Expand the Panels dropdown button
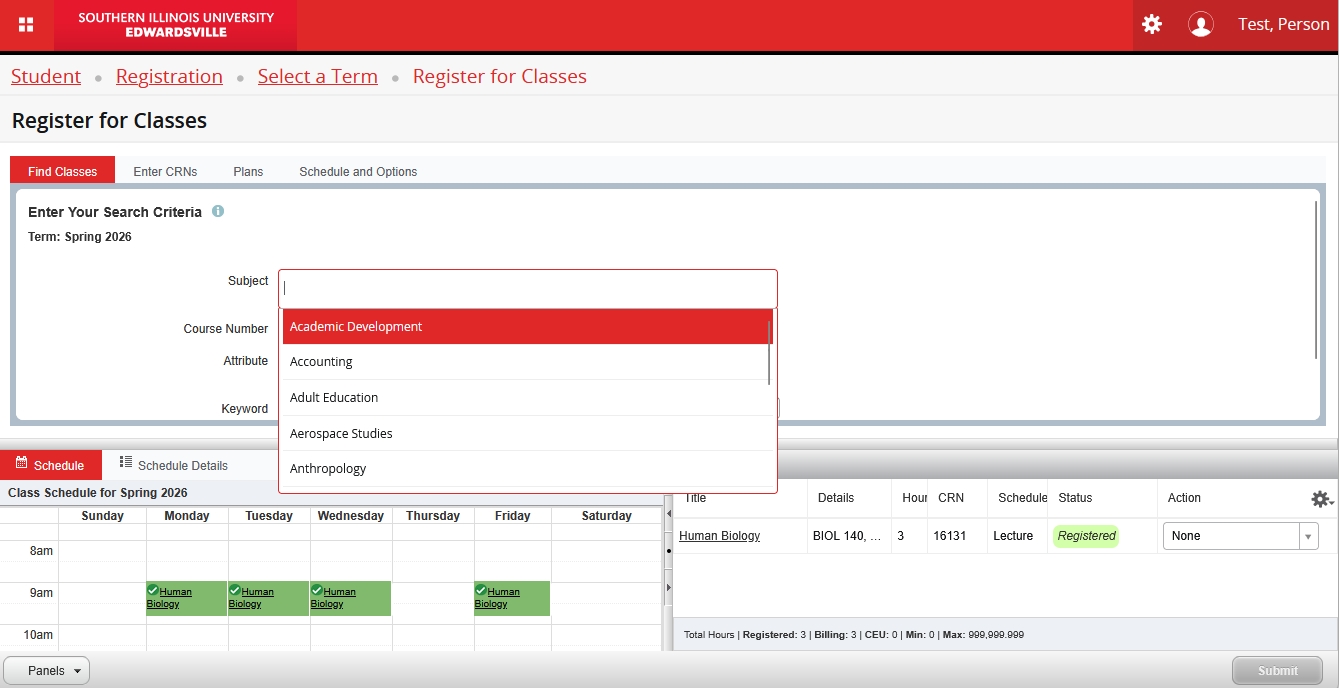 click(x=47, y=671)
